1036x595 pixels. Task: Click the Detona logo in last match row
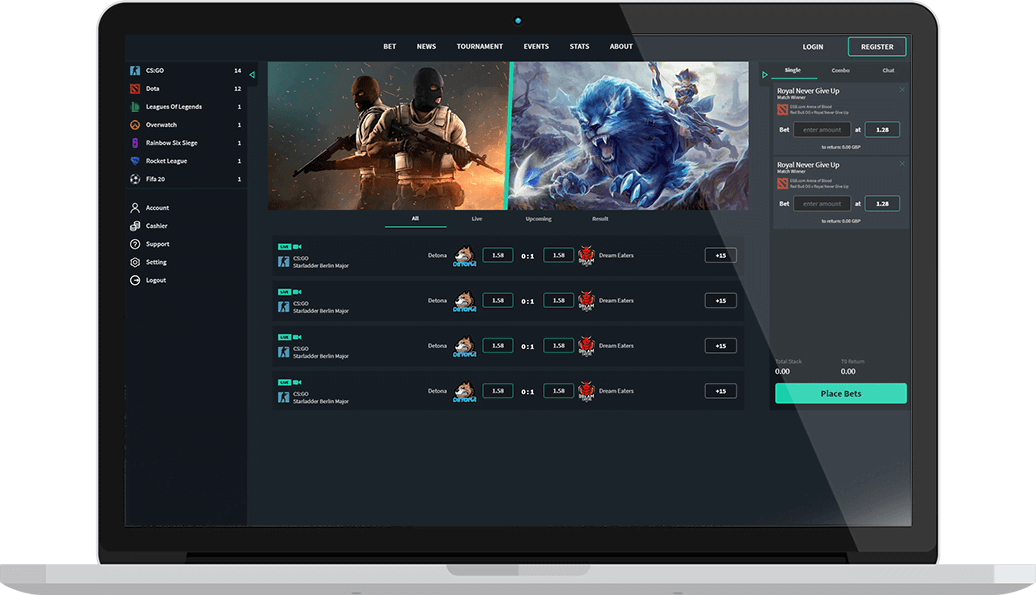click(x=464, y=392)
